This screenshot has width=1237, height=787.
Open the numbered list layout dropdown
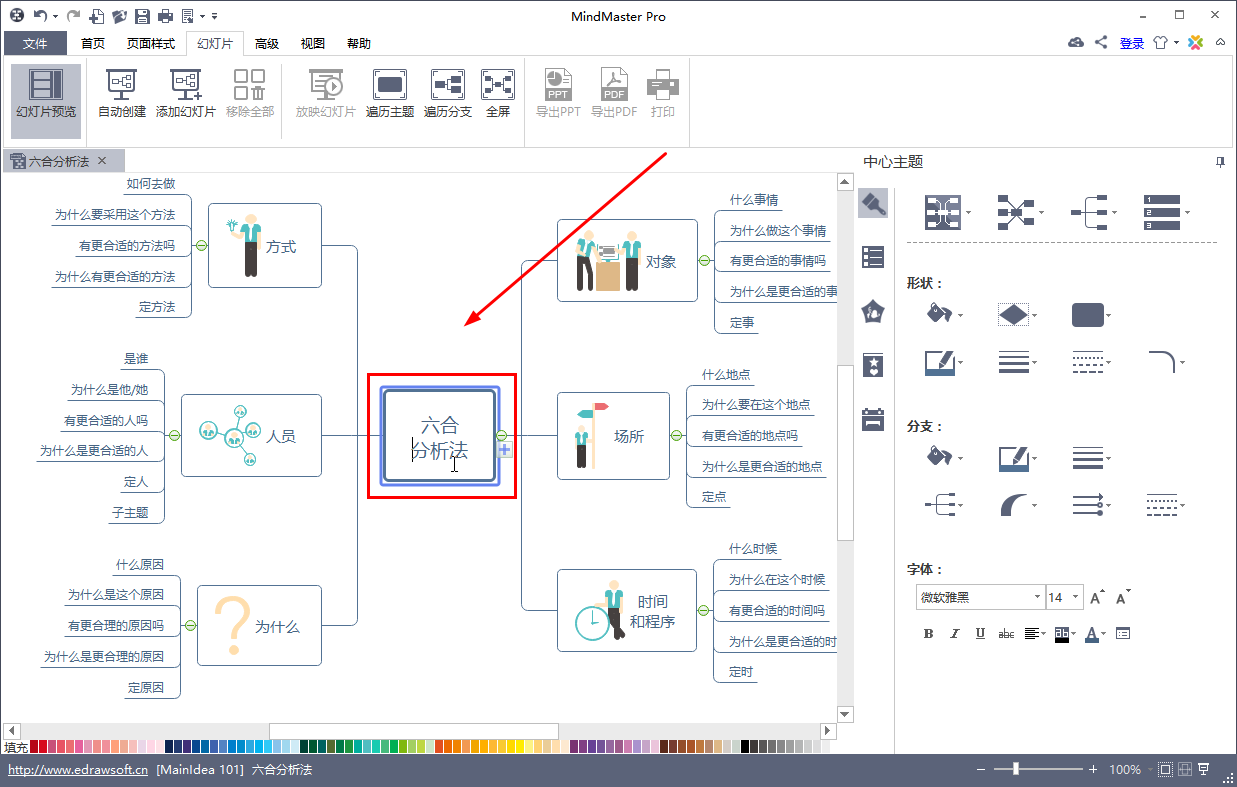1166,212
